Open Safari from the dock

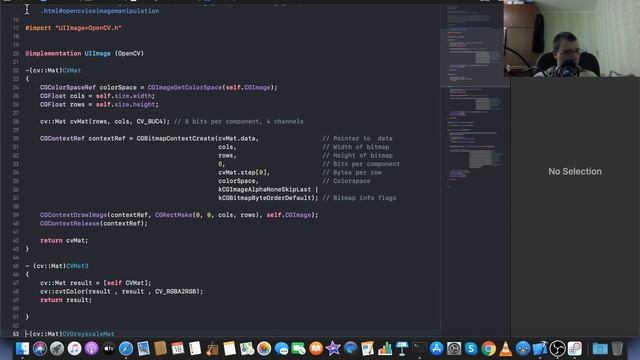[126, 349]
